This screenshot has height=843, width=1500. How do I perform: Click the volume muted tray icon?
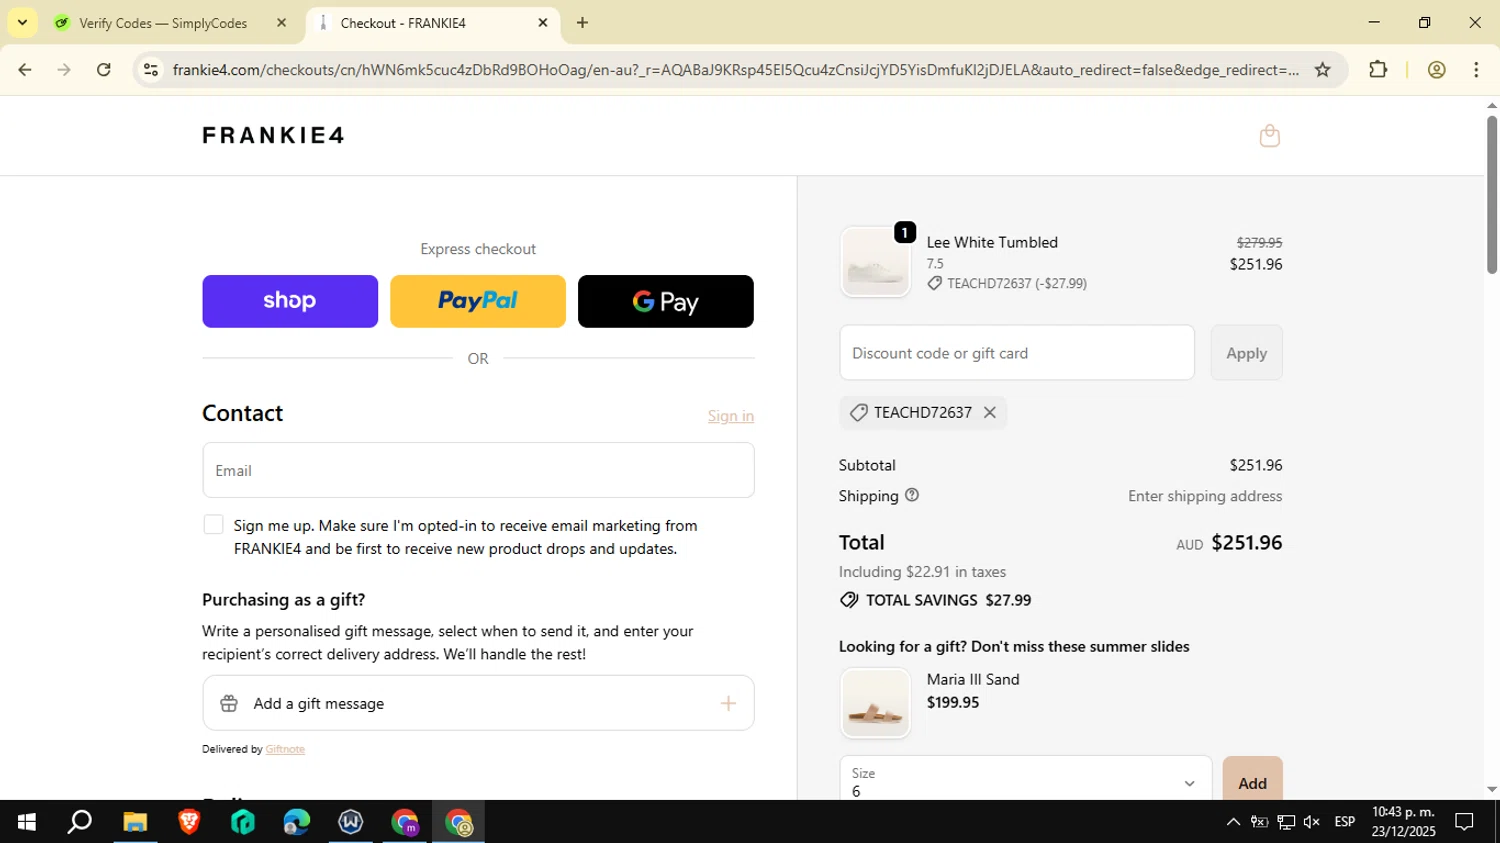coord(1312,822)
